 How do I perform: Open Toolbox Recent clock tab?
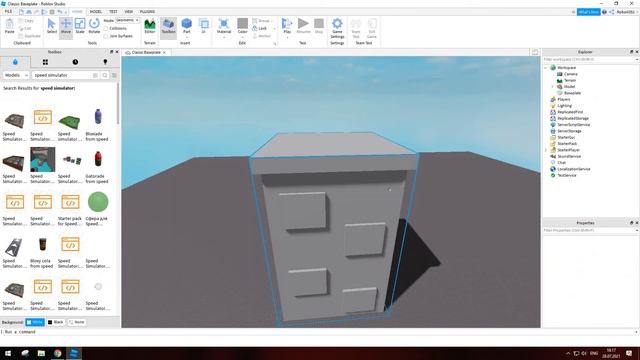click(x=75, y=62)
